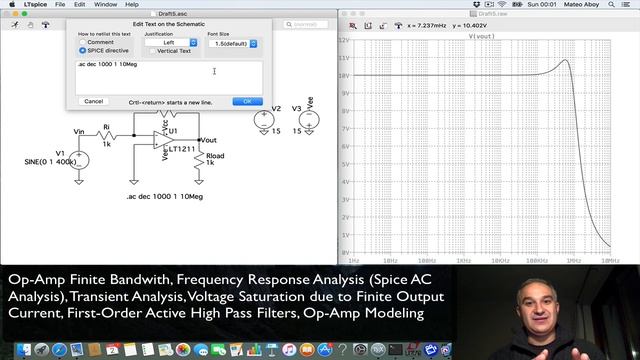Click the OK button in the Edit Text dialog
Image resolution: width=640 pixels, height=360 pixels.
click(247, 101)
